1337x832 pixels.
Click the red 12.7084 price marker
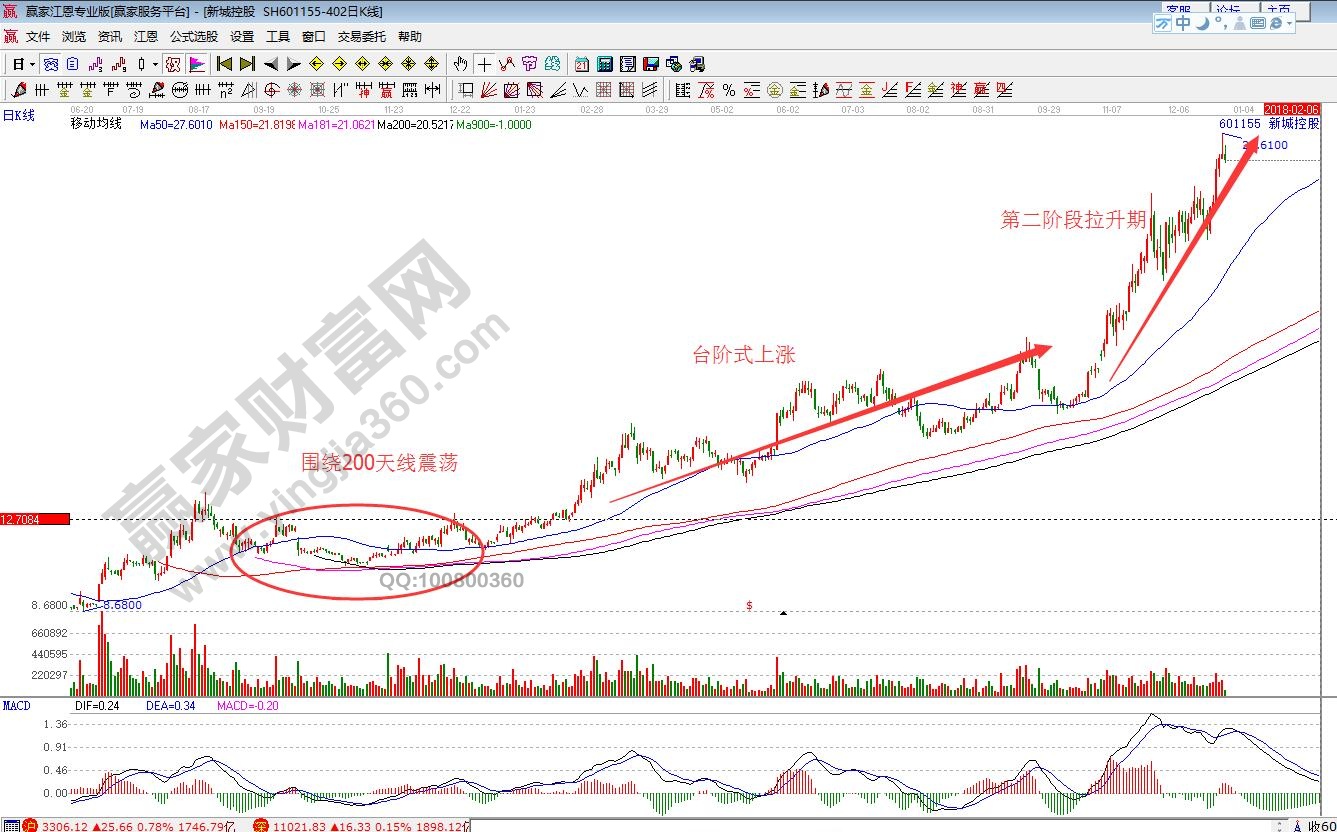coord(34,519)
